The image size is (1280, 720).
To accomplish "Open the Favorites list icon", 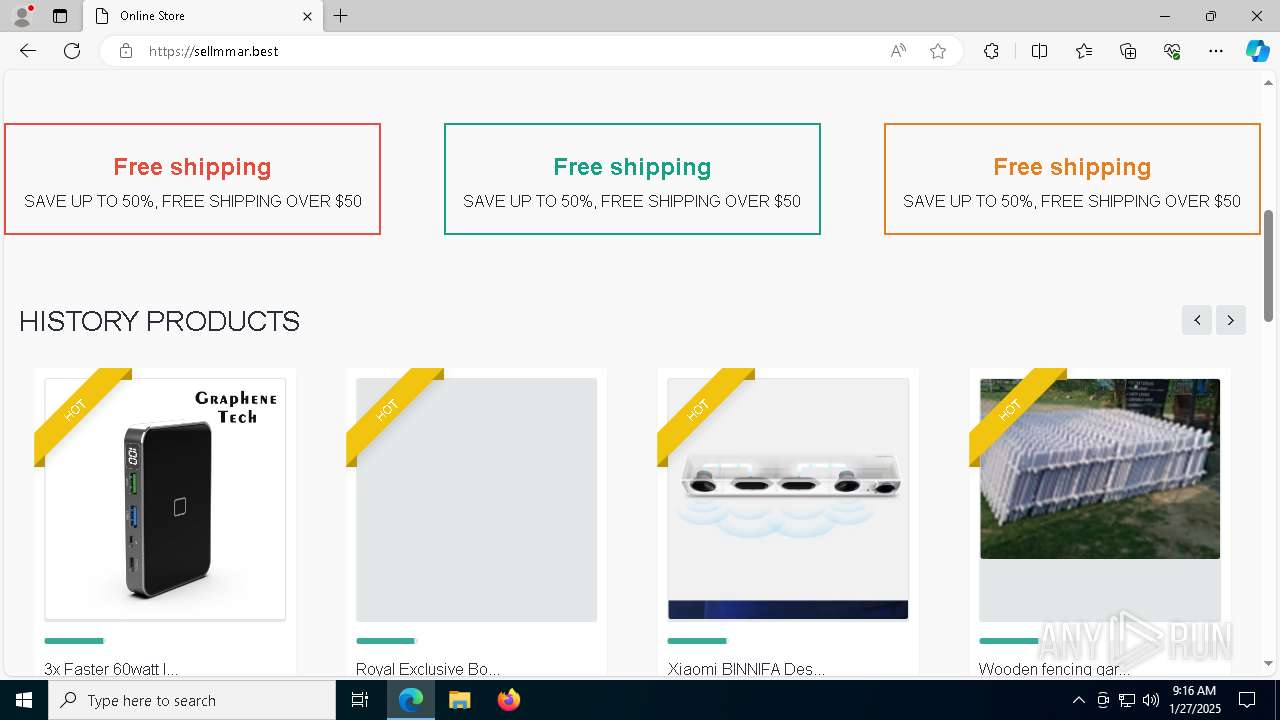I will click(x=1084, y=51).
